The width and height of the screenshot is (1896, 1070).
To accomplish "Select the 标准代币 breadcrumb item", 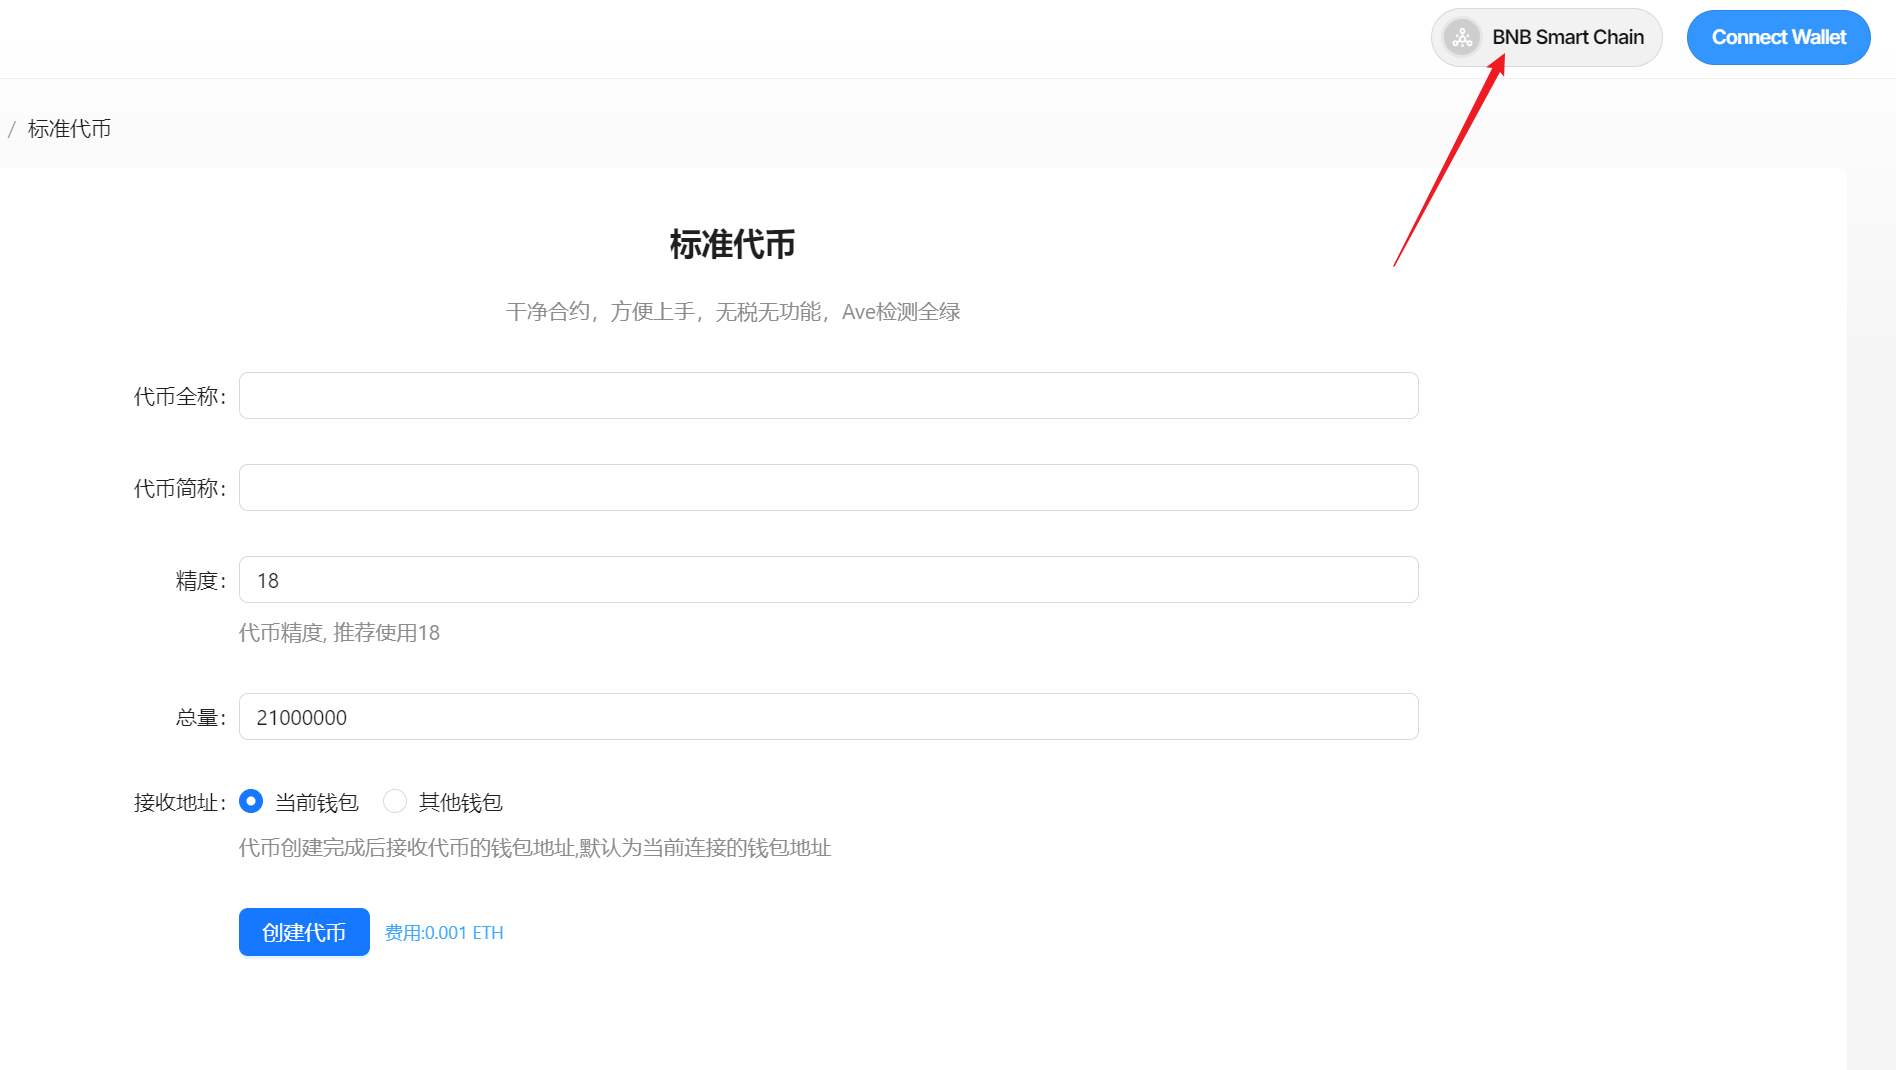I will click(69, 129).
